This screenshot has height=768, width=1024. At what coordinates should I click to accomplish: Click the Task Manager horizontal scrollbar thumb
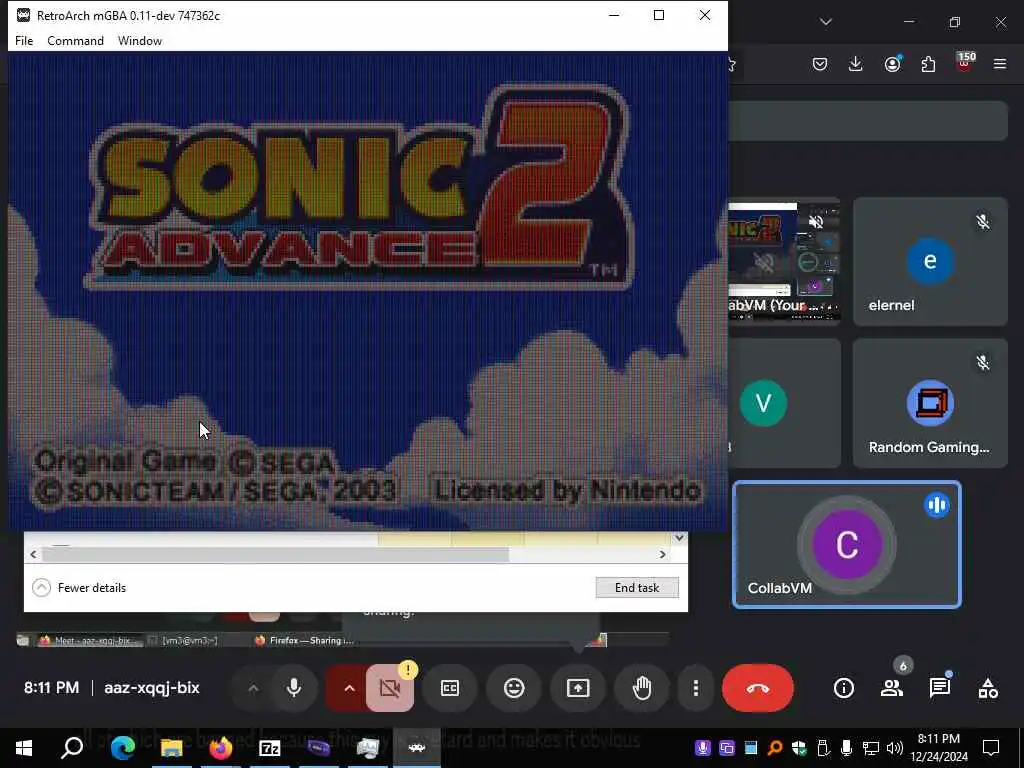[275, 554]
